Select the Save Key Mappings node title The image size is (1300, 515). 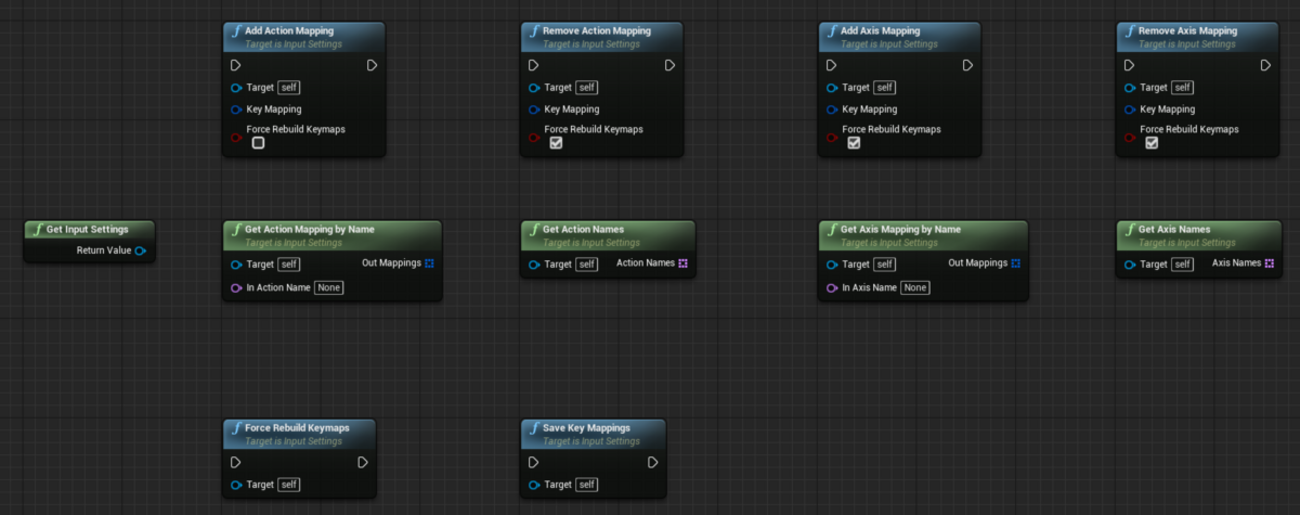click(x=586, y=428)
